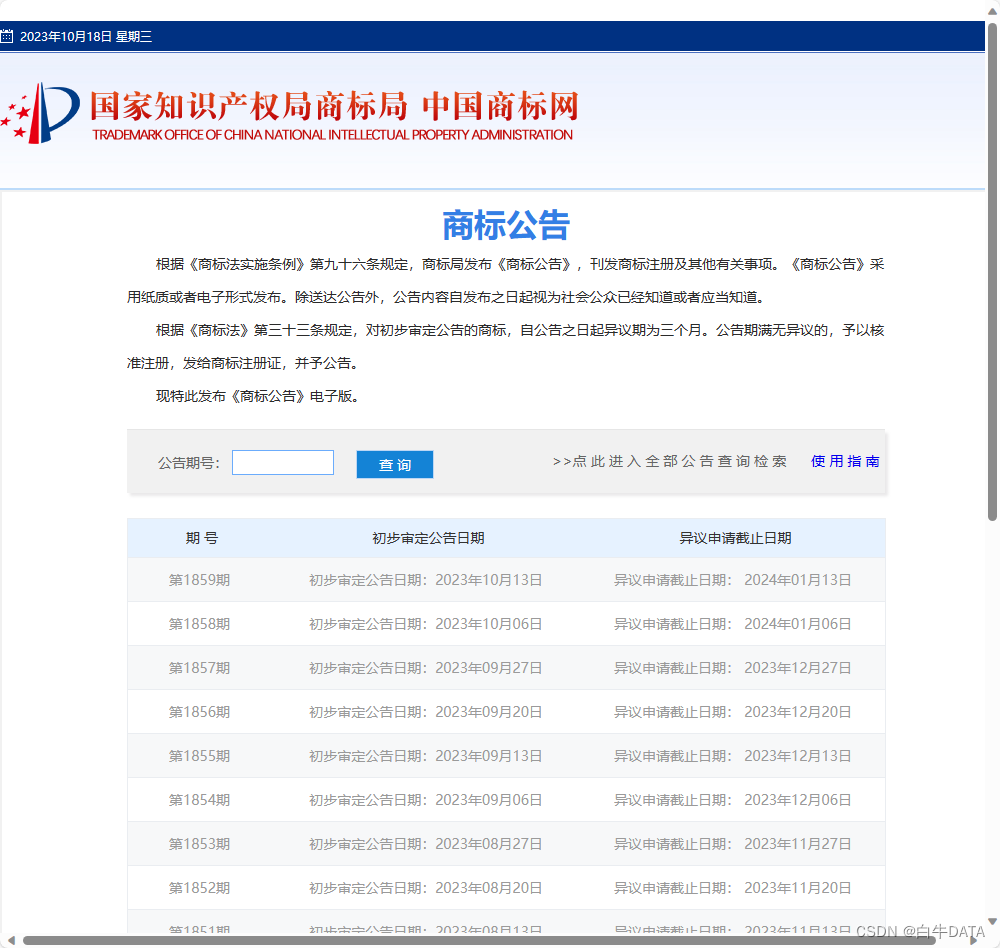1000x948 pixels.
Task: Select opposition deadline 2024年01月06日
Action: (798, 624)
